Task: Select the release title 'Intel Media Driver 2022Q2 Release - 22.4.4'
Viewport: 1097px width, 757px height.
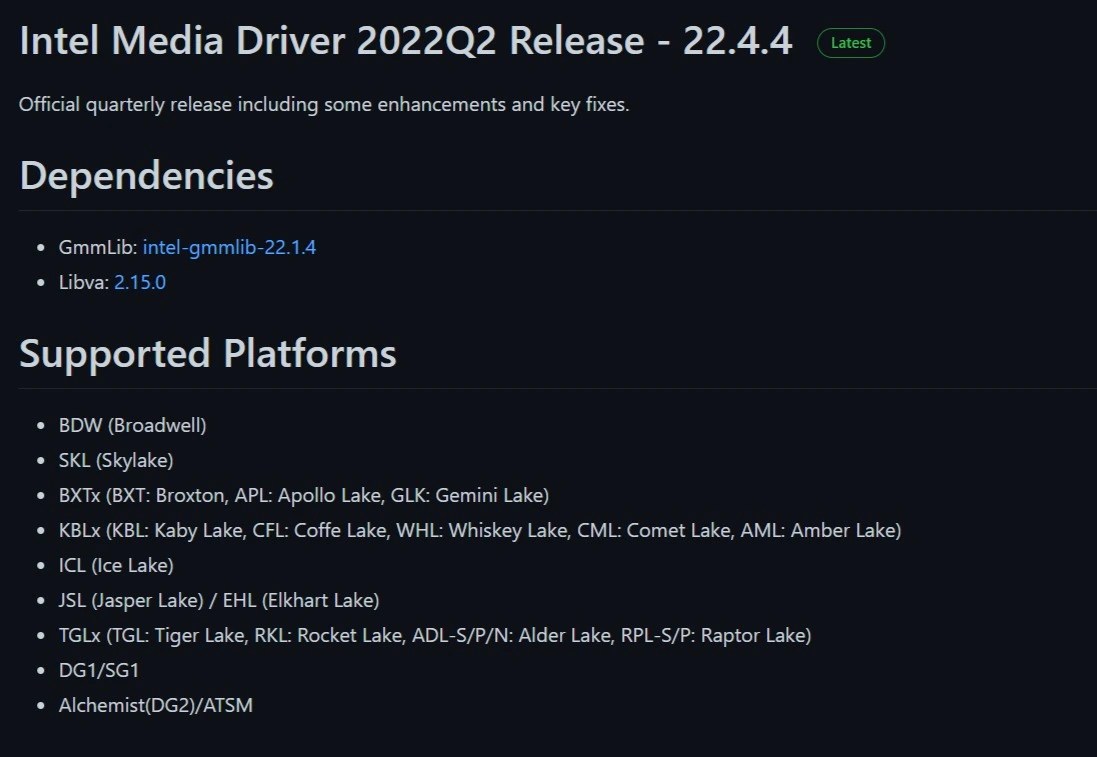Action: coord(406,41)
